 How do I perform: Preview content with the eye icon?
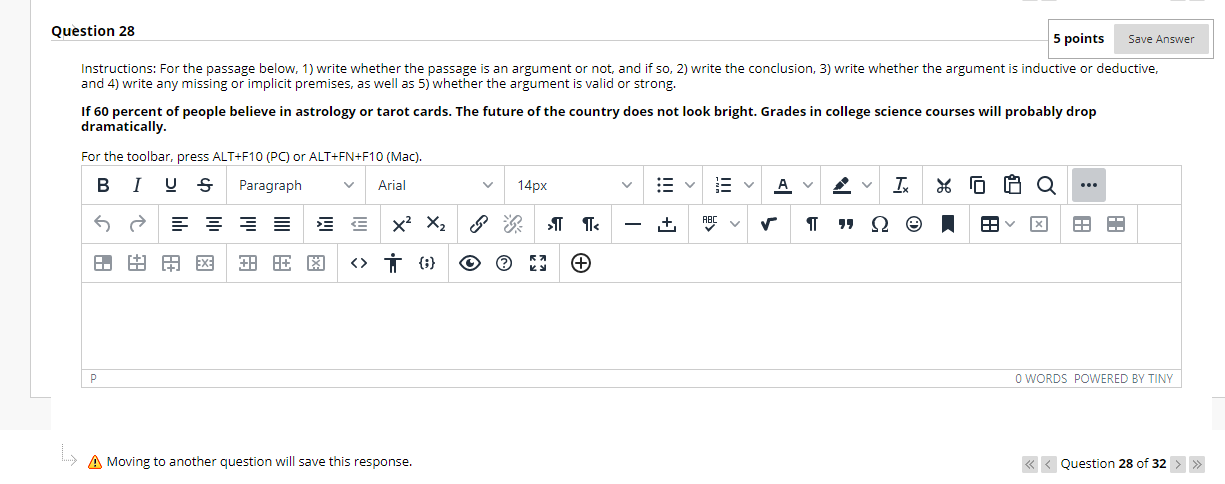pyautogui.click(x=470, y=263)
